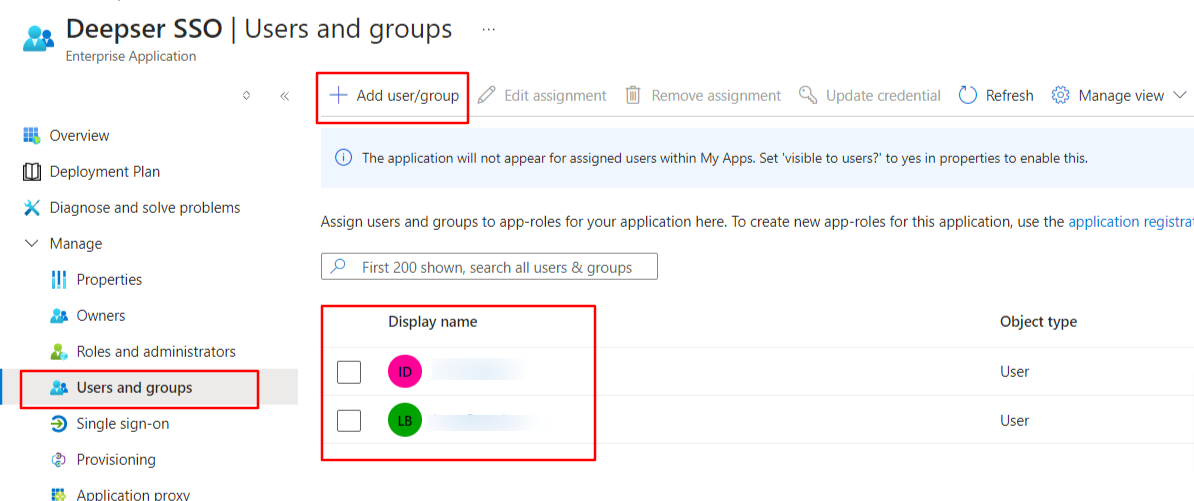This screenshot has height=501, width=1194.
Task: Click Manage view button label
Action: tap(1121, 95)
